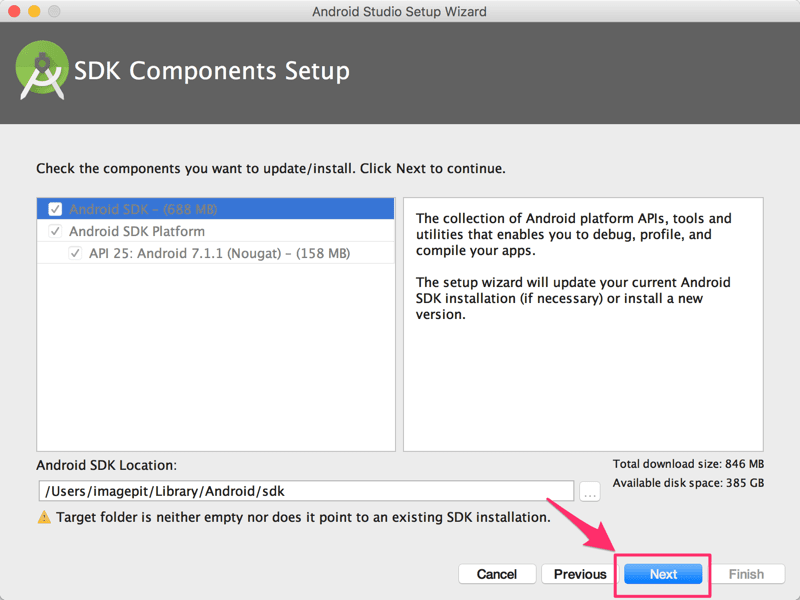The image size is (800, 600).
Task: Toggle the API 25 Nougat checkbox
Action: click(x=75, y=253)
